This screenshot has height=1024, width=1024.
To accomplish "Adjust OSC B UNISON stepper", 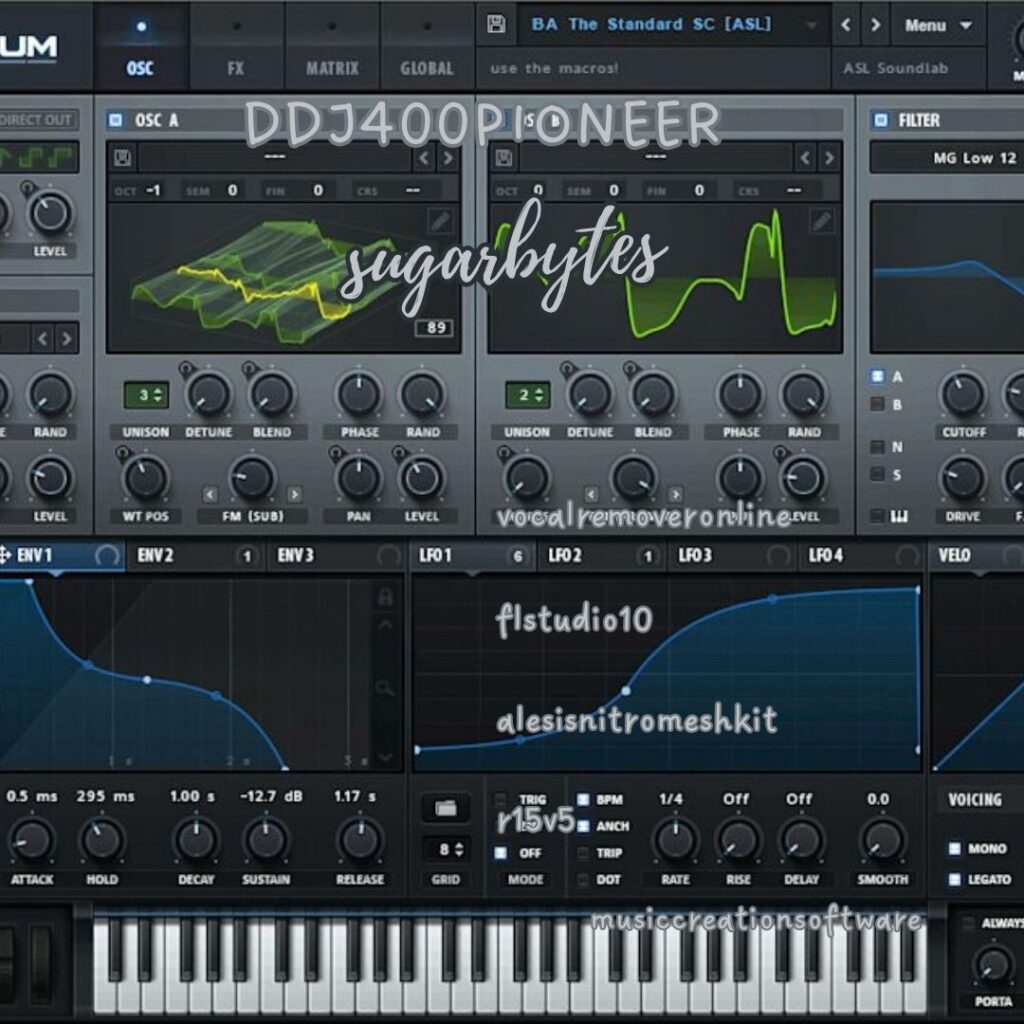I will (527, 394).
